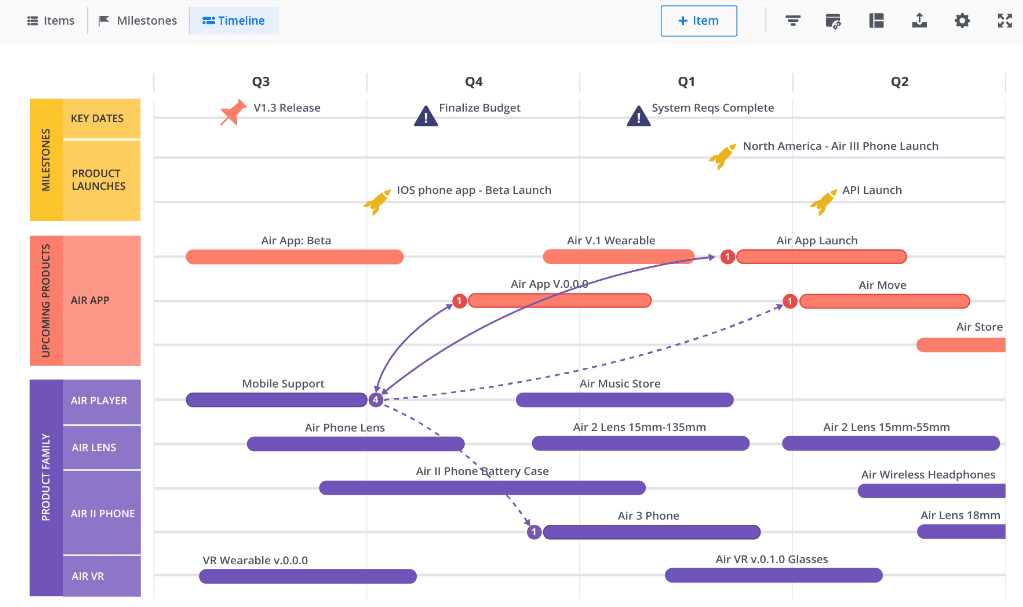
Task: Click the purple PRODUCT FAMILY lane header
Action: click(x=46, y=488)
